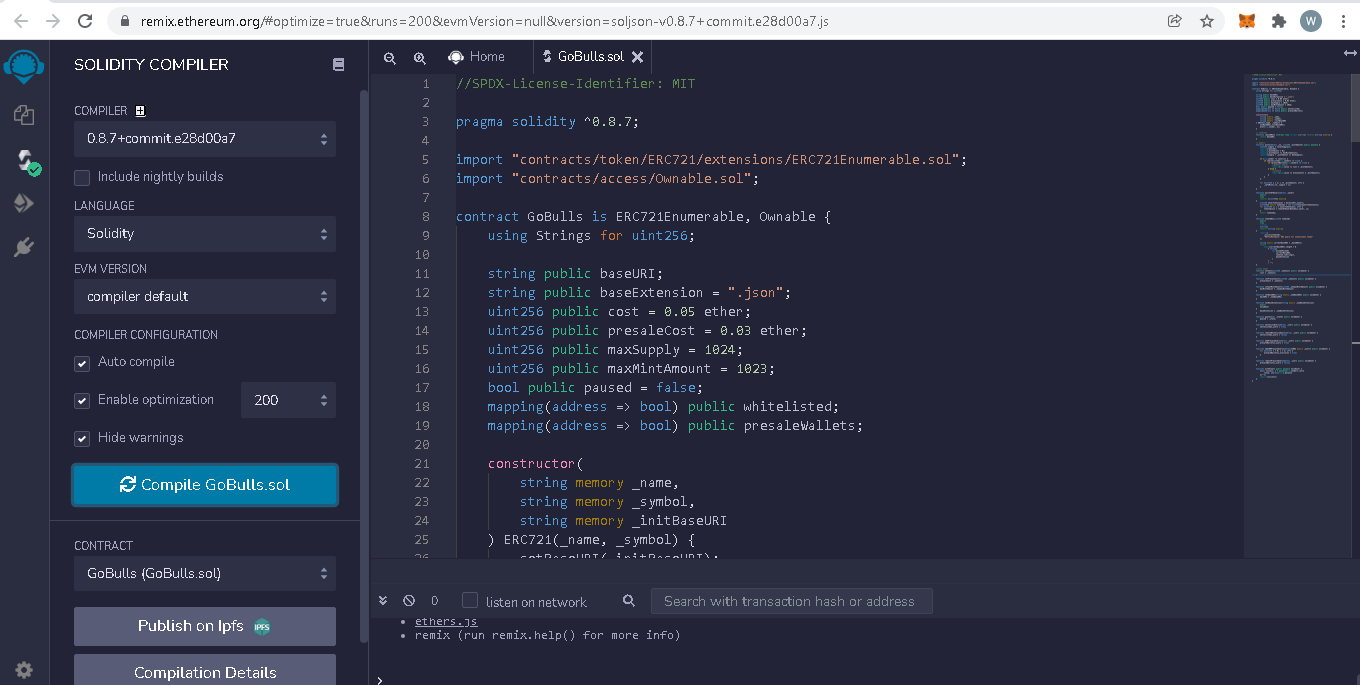Click the terminal pending count 0

434,601
